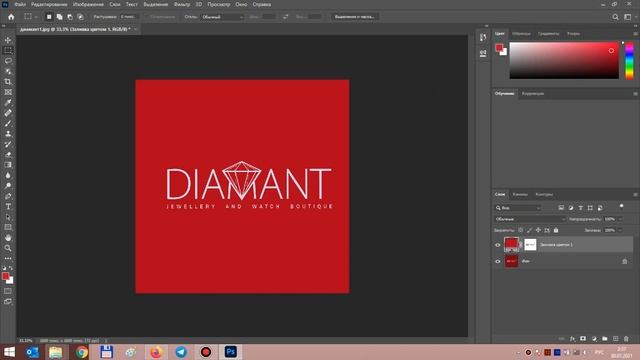640x360 pixels.
Task: Open the History panel icon
Action: point(483,38)
